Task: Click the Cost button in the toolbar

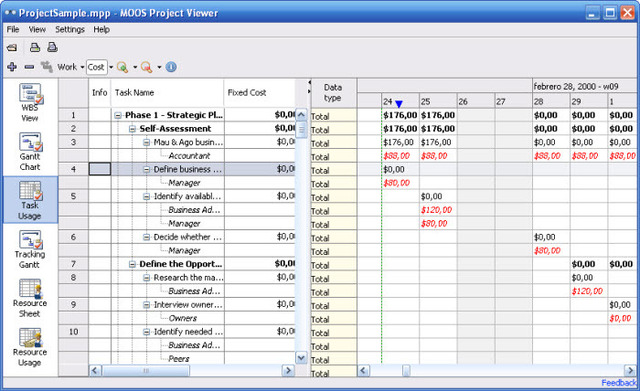Action: [x=96, y=67]
